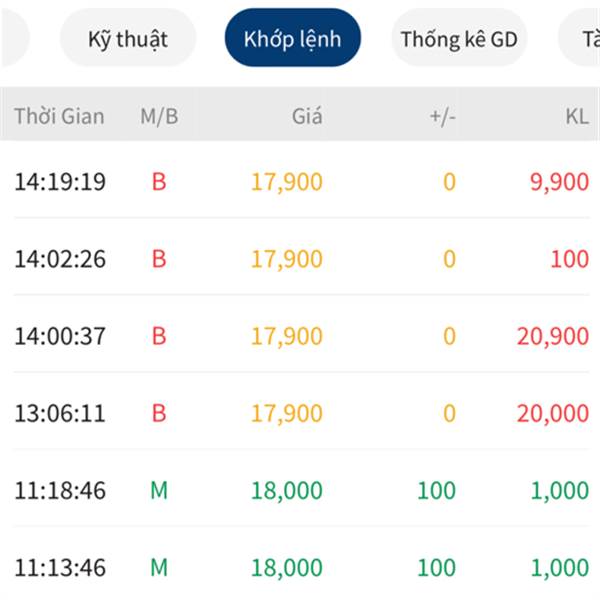The image size is (600, 600).
Task: Select the 11:13:46 trade row
Action: click(x=302, y=568)
